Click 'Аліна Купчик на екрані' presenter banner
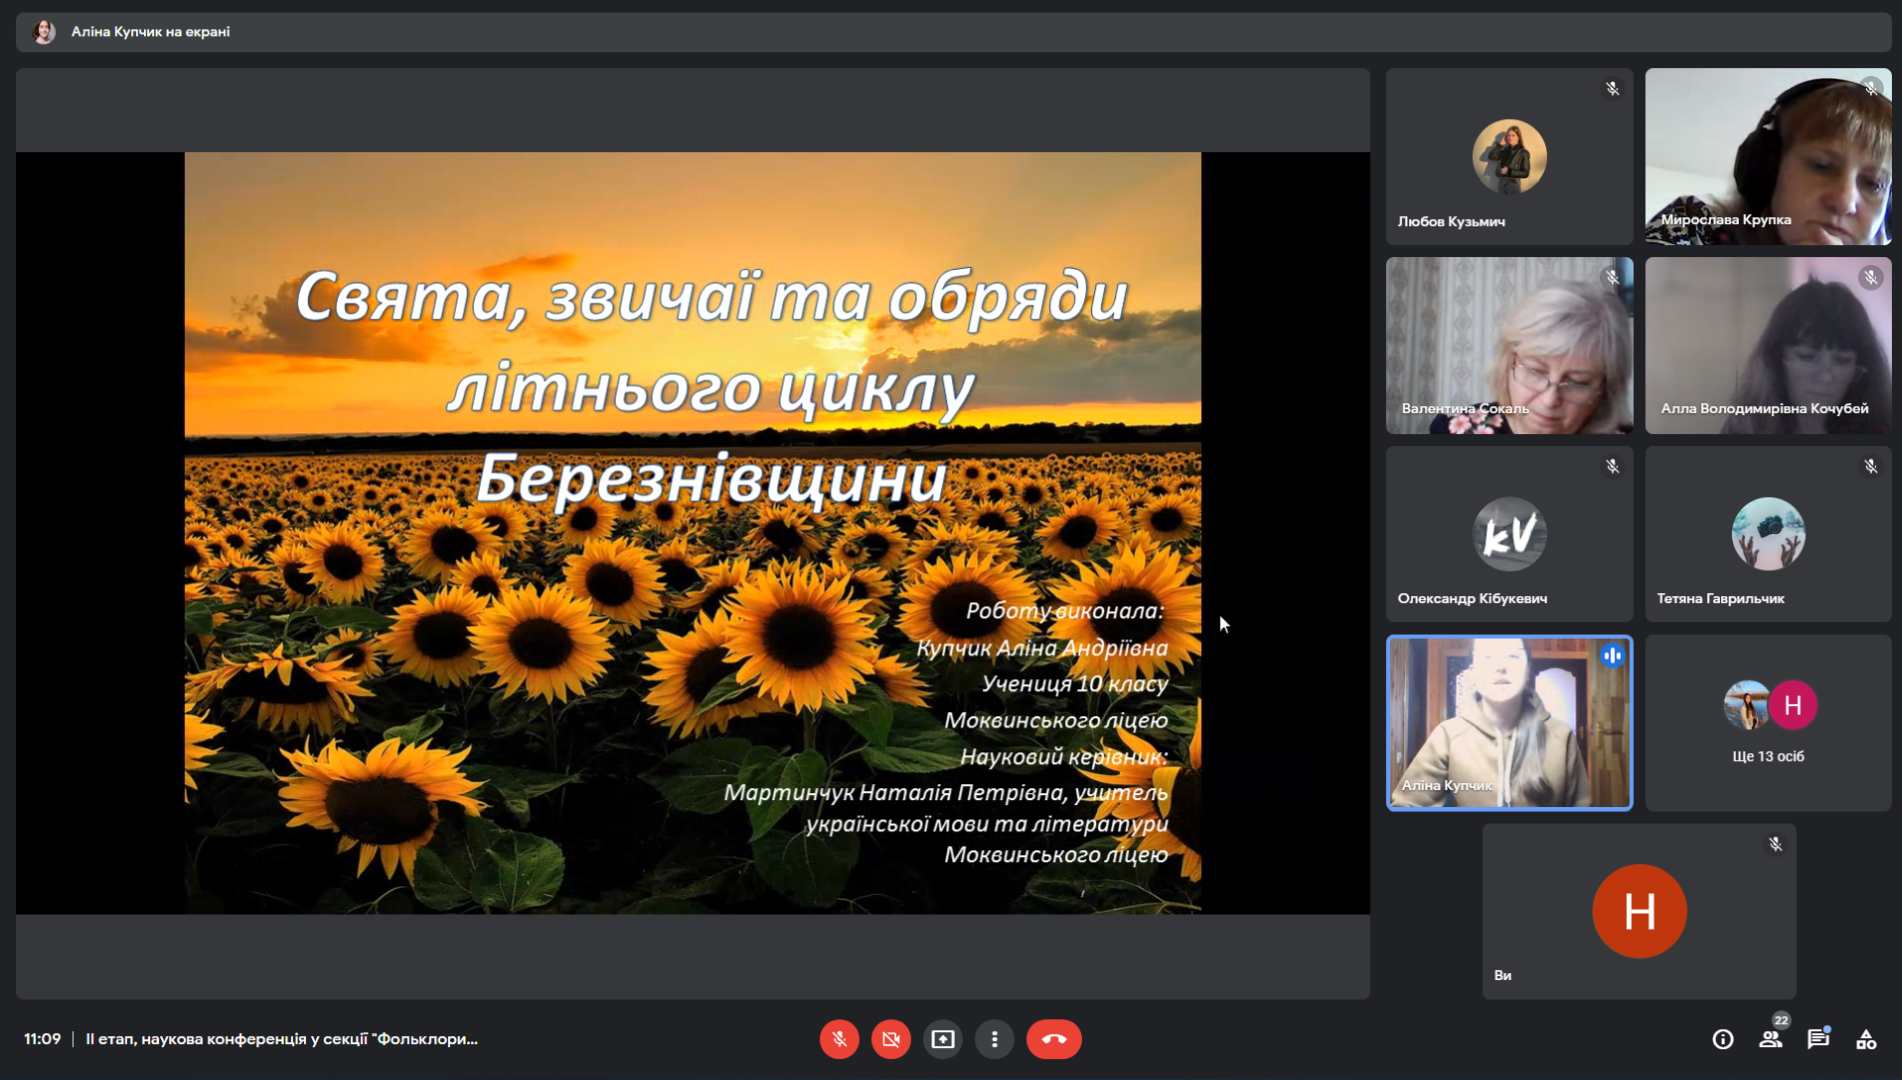Viewport: 1902px width, 1080px height. (x=150, y=32)
